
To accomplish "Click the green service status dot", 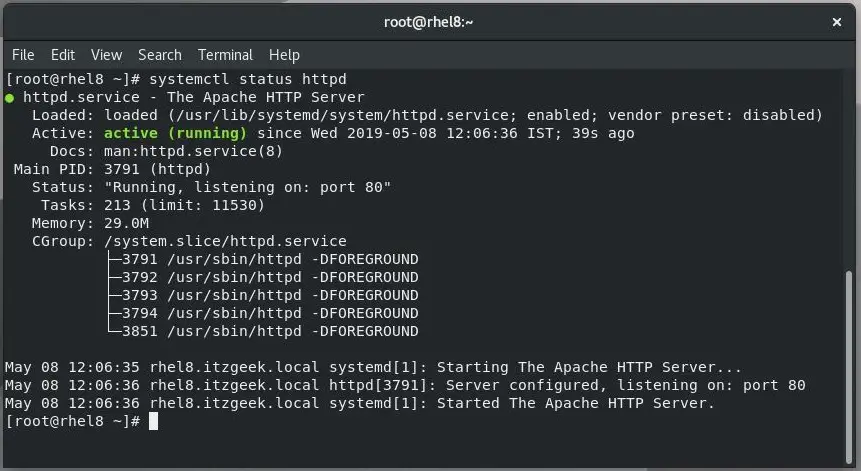I will (x=9, y=98).
